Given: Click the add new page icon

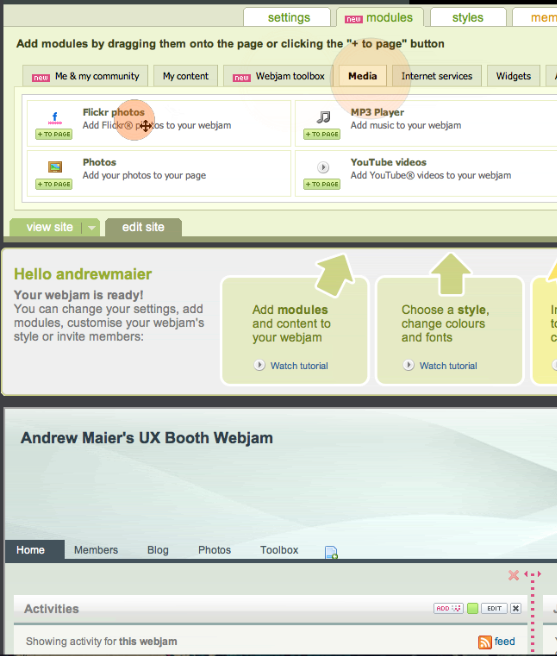Looking at the screenshot, I should (x=331, y=552).
